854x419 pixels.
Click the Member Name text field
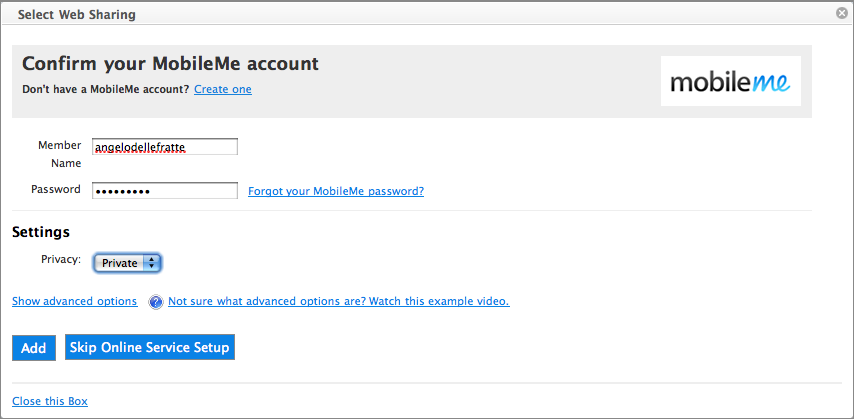[x=164, y=147]
